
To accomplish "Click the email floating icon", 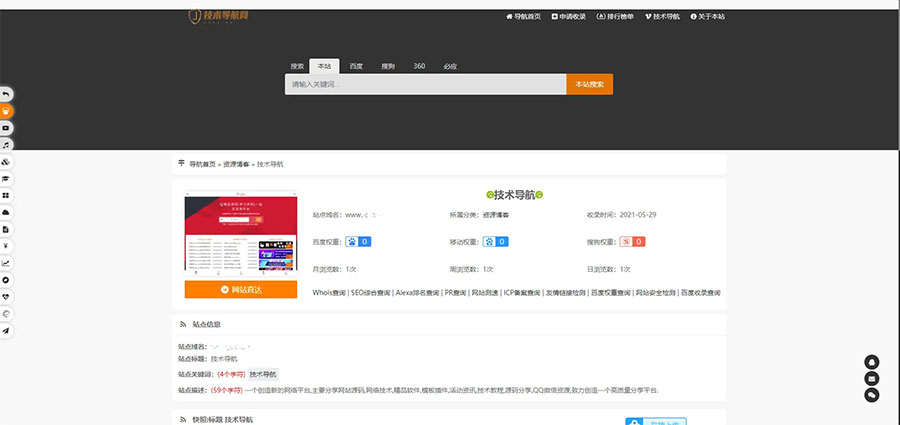I will click(x=872, y=378).
